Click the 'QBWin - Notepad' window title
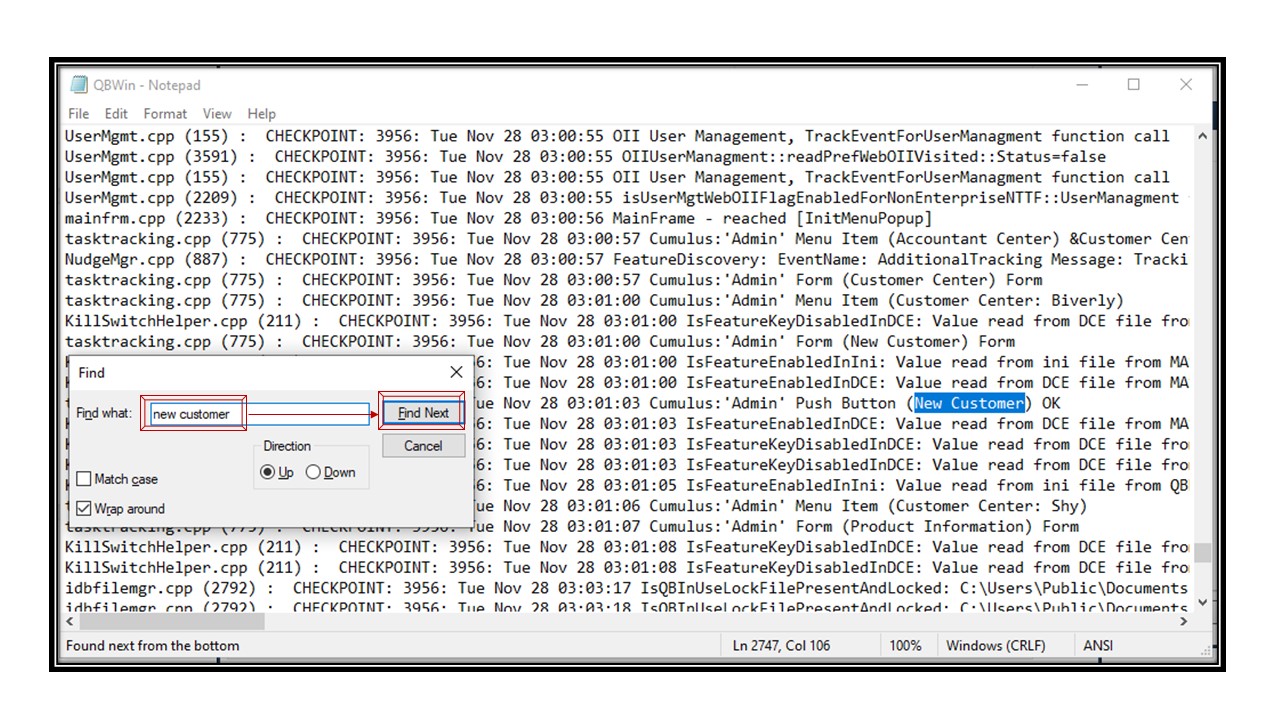This screenshot has height=720, width=1280. 147,85
